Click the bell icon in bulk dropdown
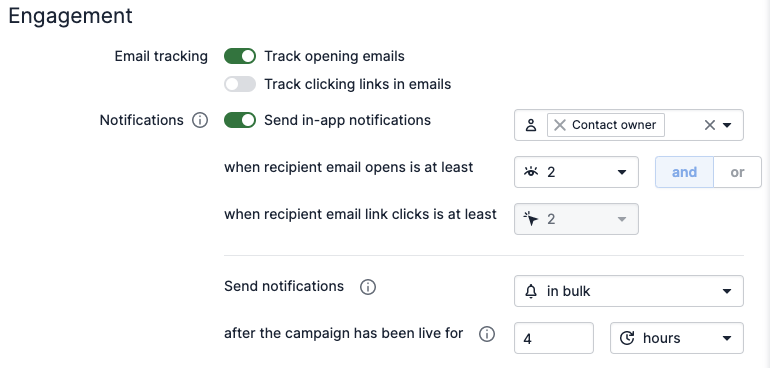 pos(531,291)
